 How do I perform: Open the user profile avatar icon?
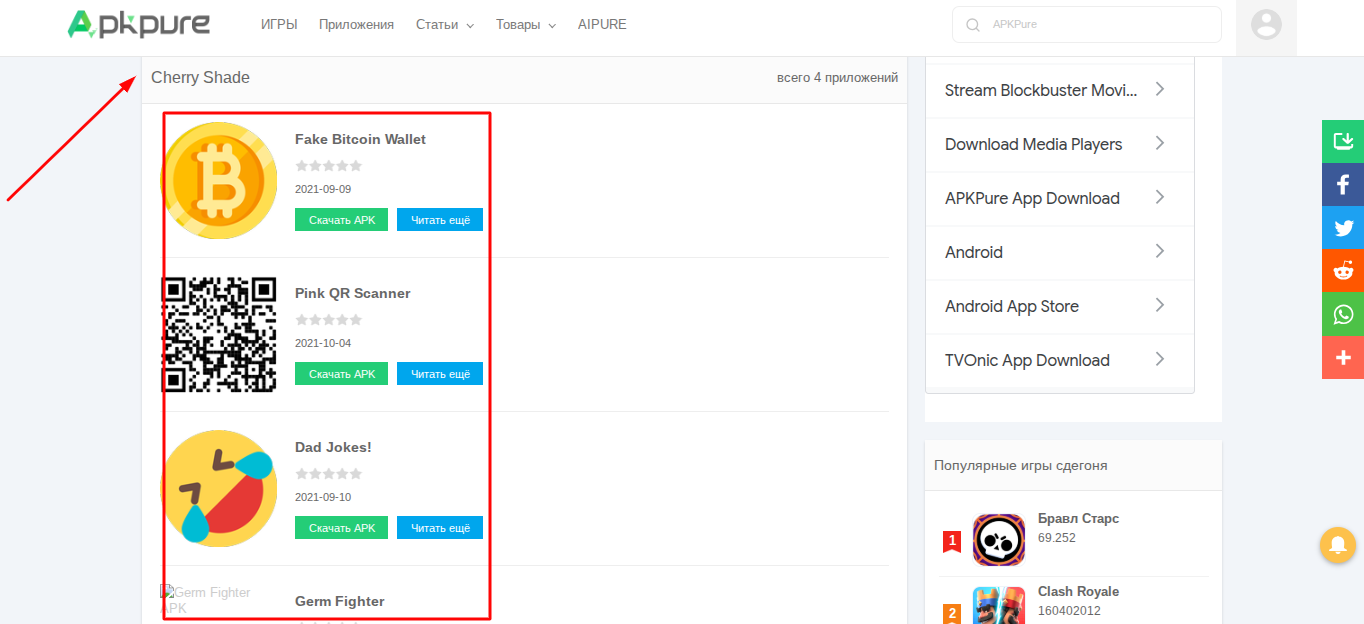coord(1266,25)
